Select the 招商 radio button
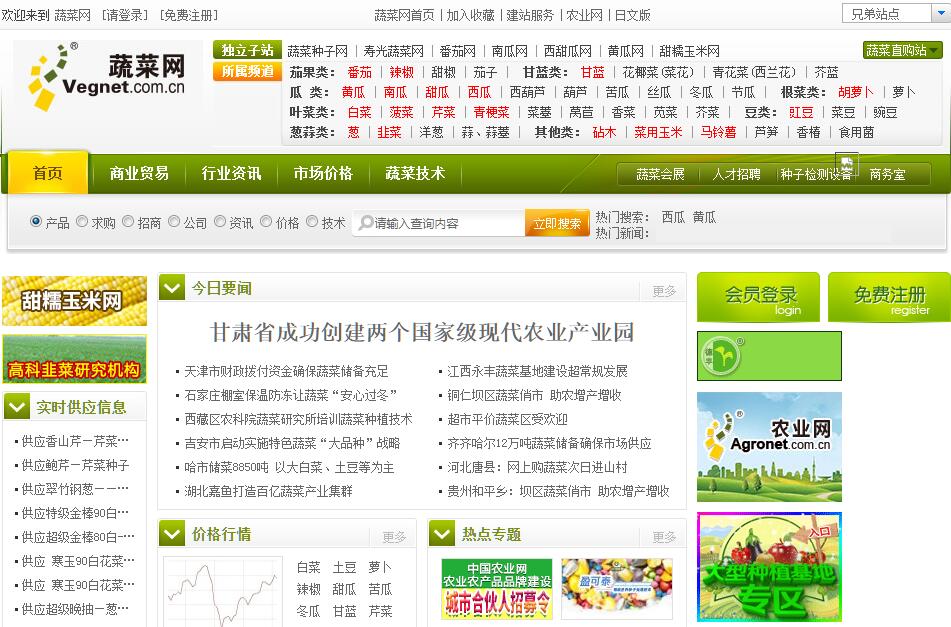Screen dimensions: 951x627 click(128, 222)
